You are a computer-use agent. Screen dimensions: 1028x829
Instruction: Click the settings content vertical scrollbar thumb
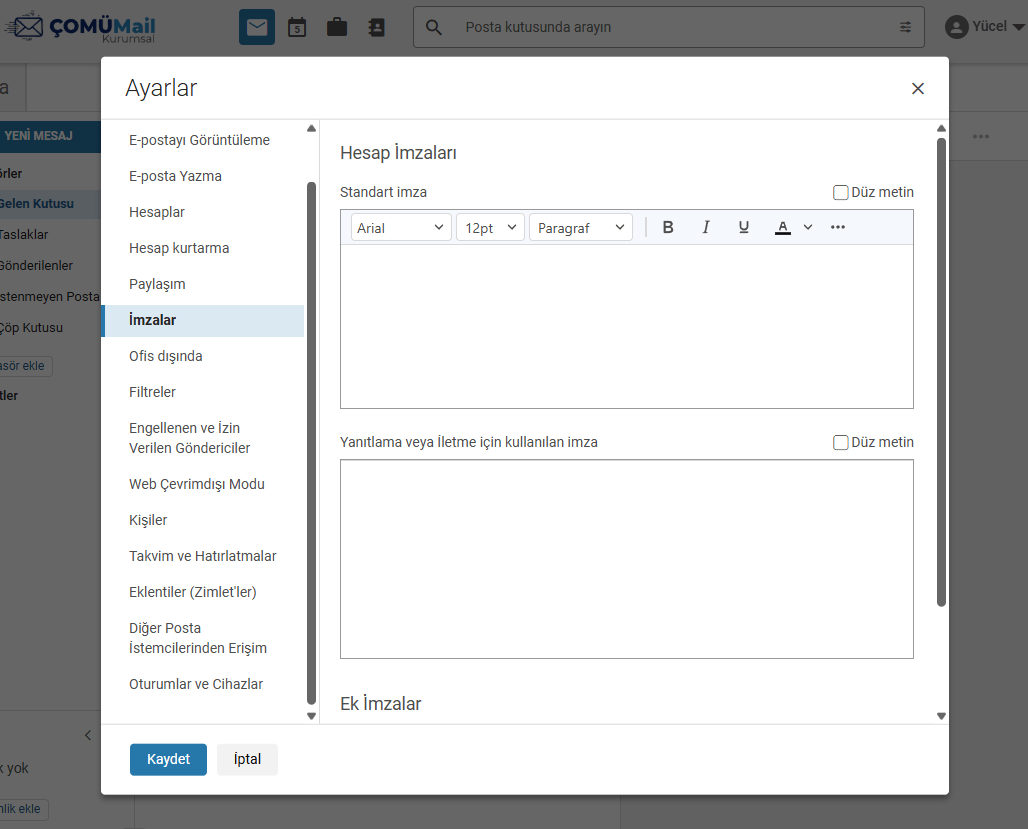tap(941, 373)
